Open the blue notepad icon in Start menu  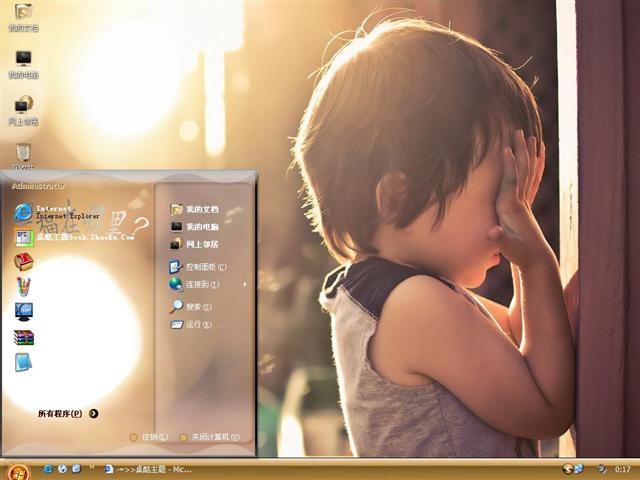coord(24,362)
